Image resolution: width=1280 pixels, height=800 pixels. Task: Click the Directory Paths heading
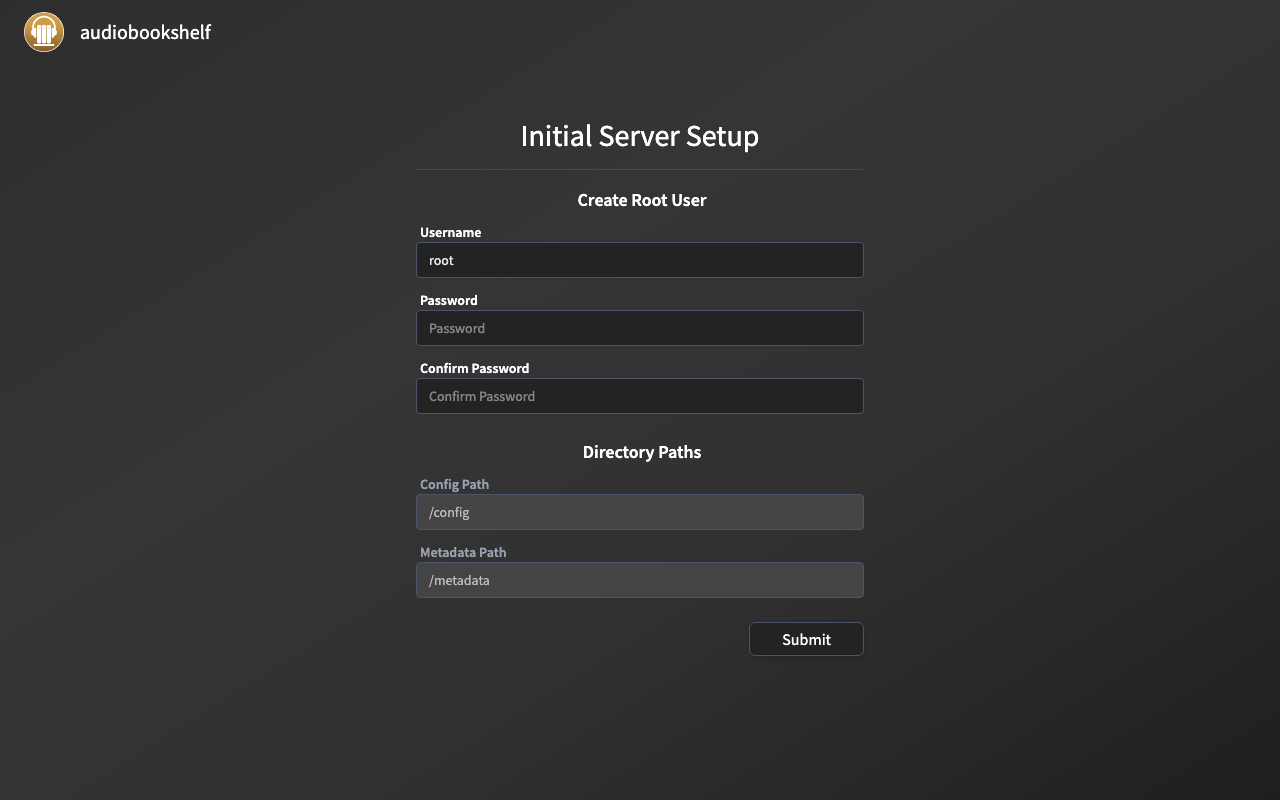pos(641,452)
